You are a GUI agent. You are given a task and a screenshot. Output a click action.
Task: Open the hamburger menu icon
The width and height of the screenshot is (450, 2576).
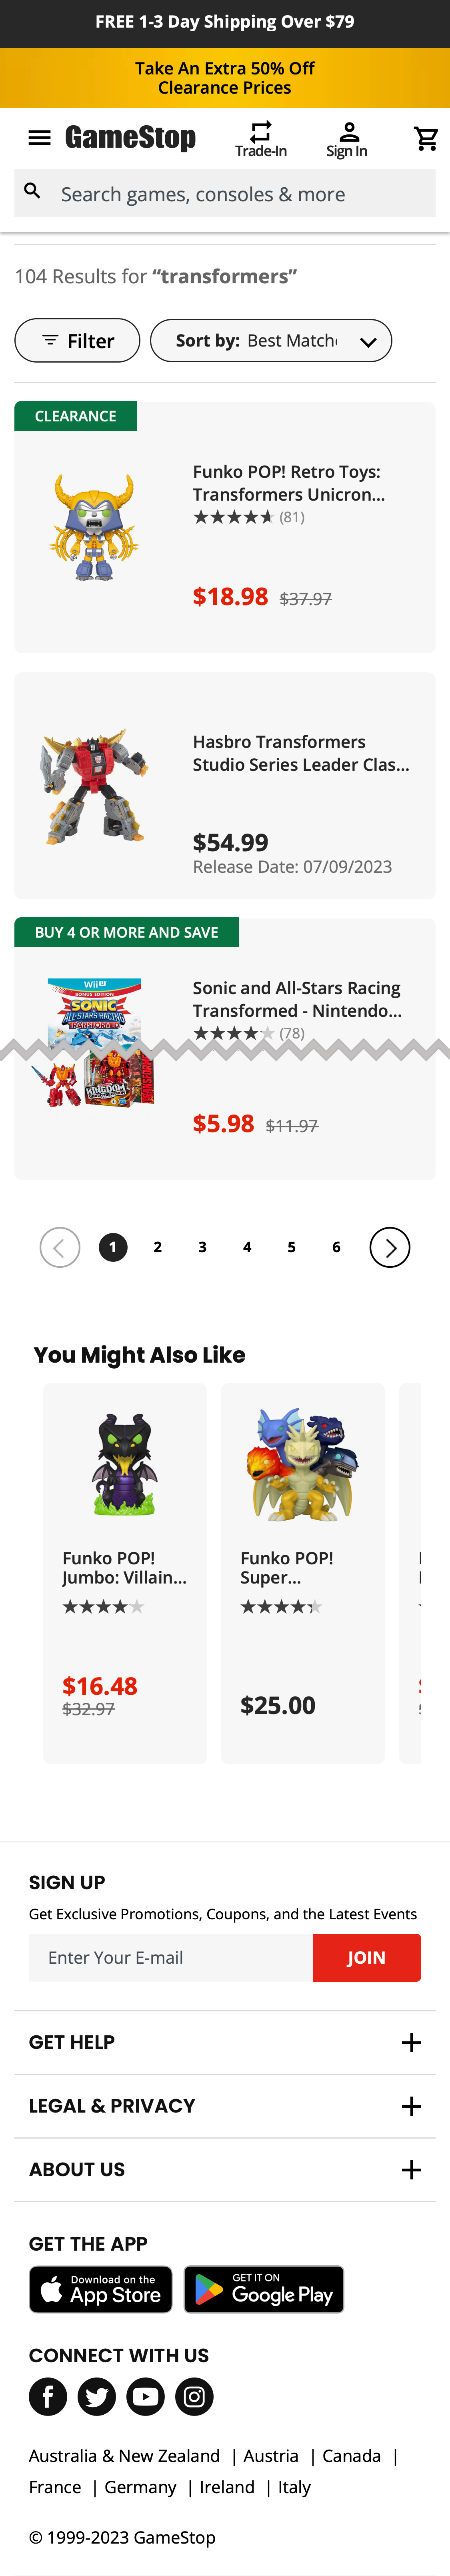[x=39, y=138]
